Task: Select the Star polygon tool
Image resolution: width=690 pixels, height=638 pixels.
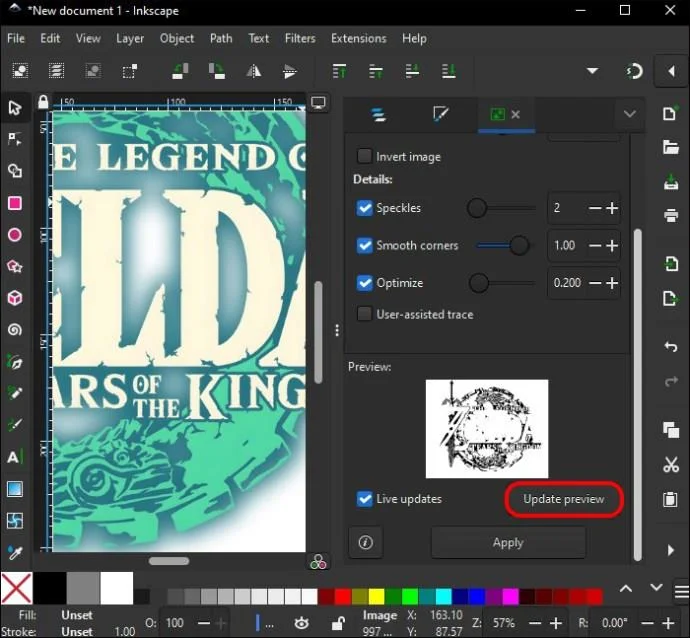Action: click(x=15, y=266)
